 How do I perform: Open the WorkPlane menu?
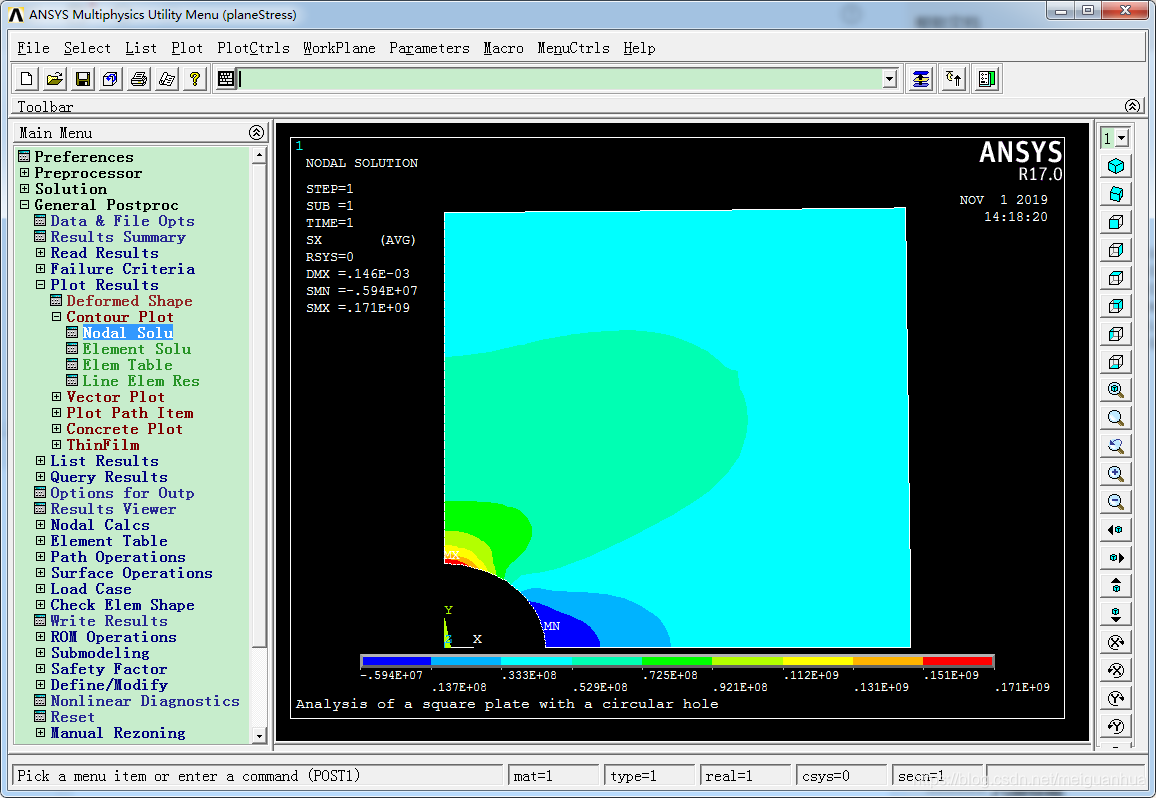[339, 48]
